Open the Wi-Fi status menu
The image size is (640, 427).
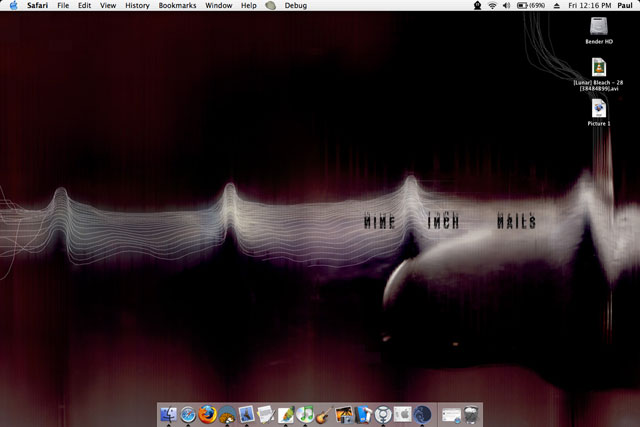click(492, 6)
